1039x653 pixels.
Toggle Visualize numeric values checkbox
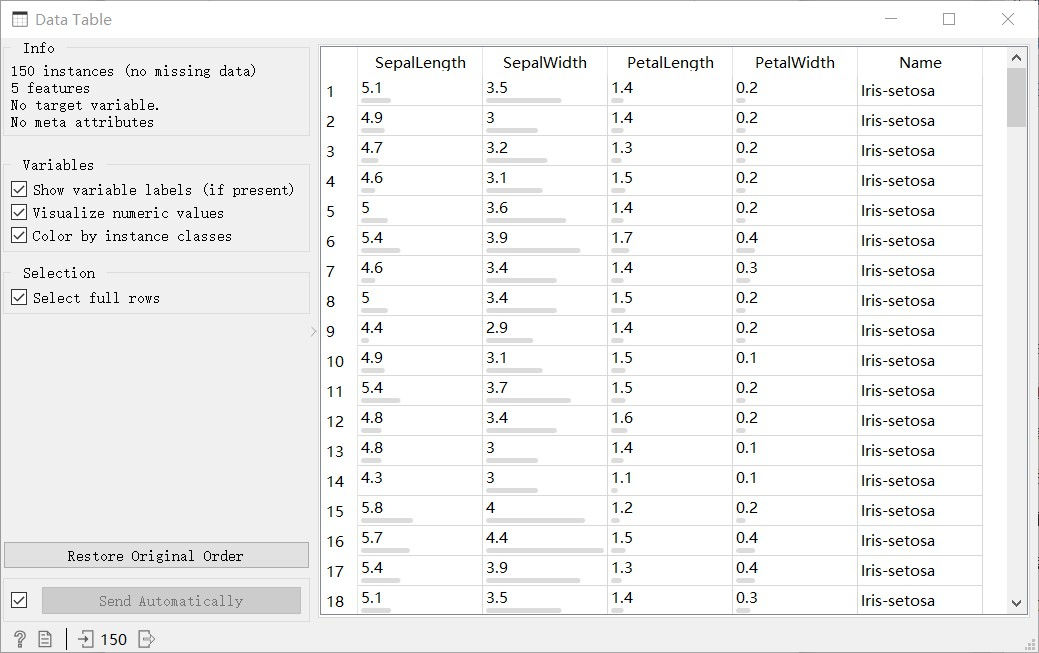[x=19, y=213]
